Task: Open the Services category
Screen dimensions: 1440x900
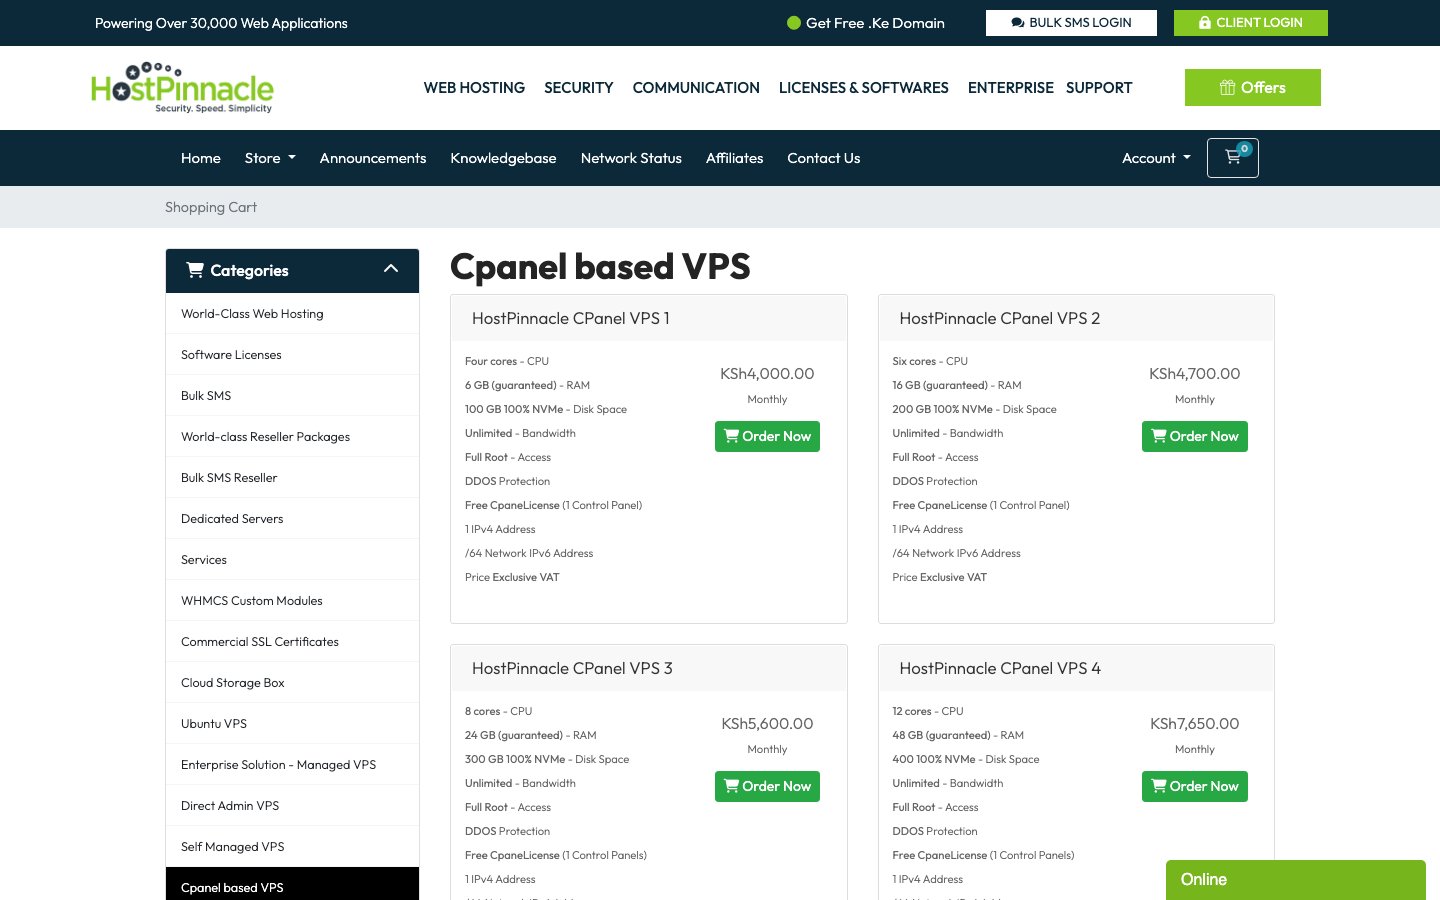Action: (292, 560)
